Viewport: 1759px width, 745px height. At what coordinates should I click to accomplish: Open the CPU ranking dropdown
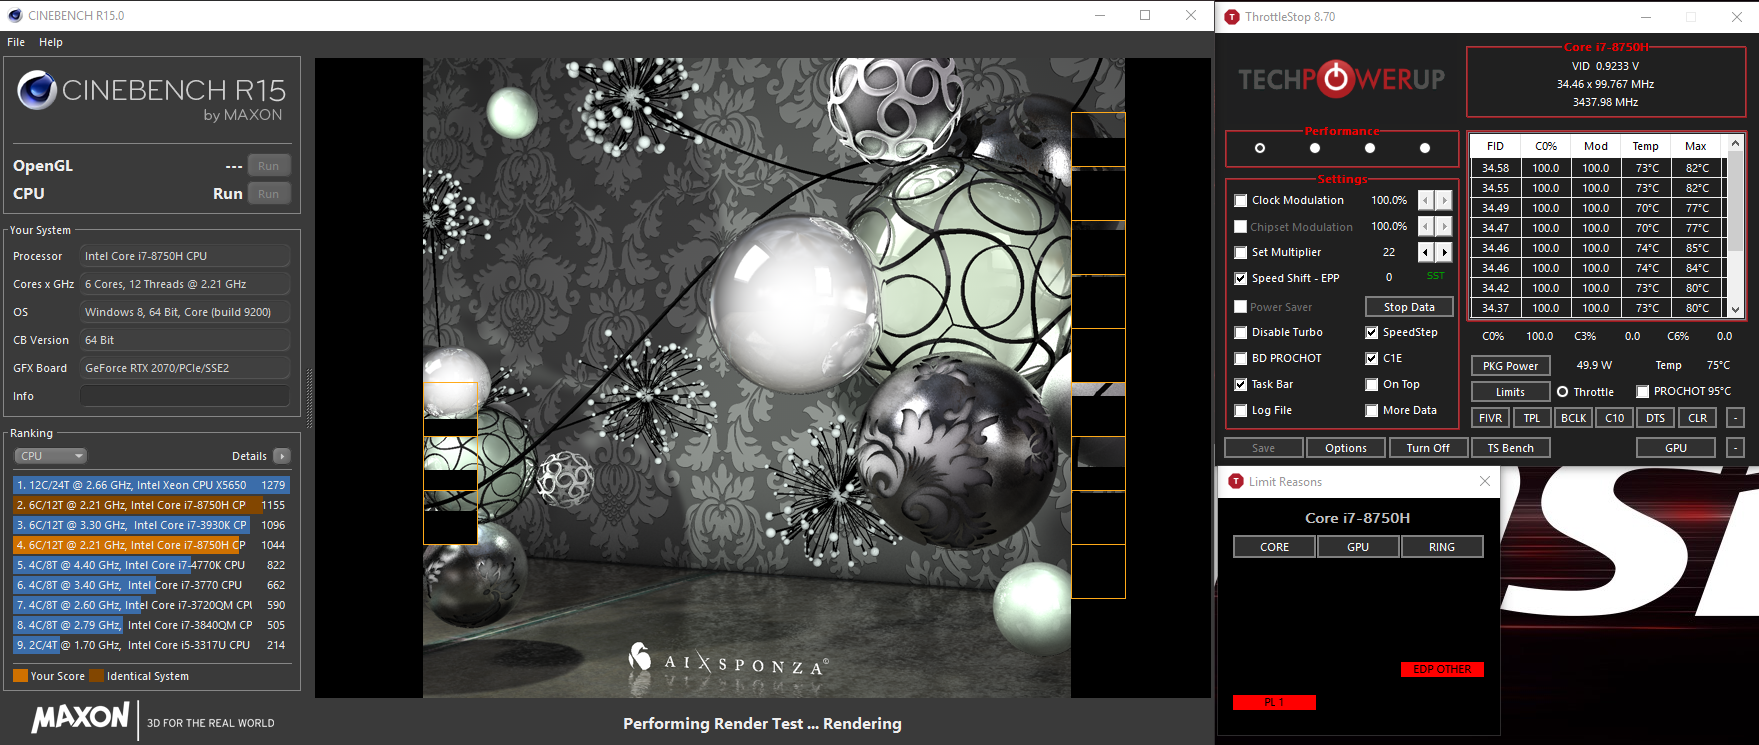[51, 456]
